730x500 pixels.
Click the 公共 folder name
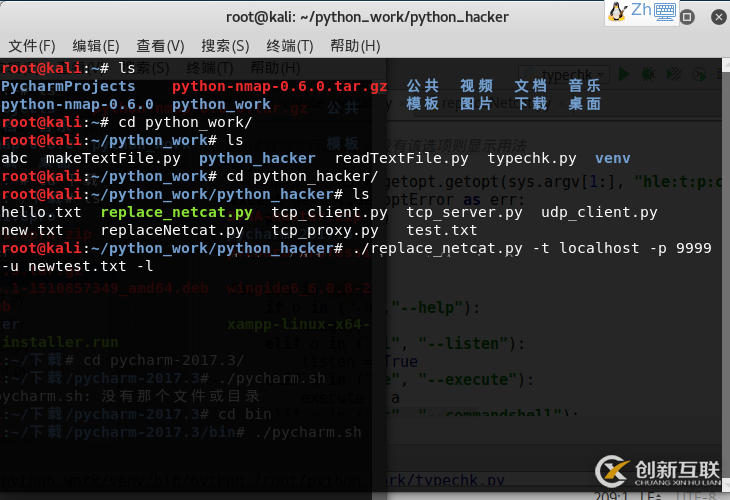point(423,86)
